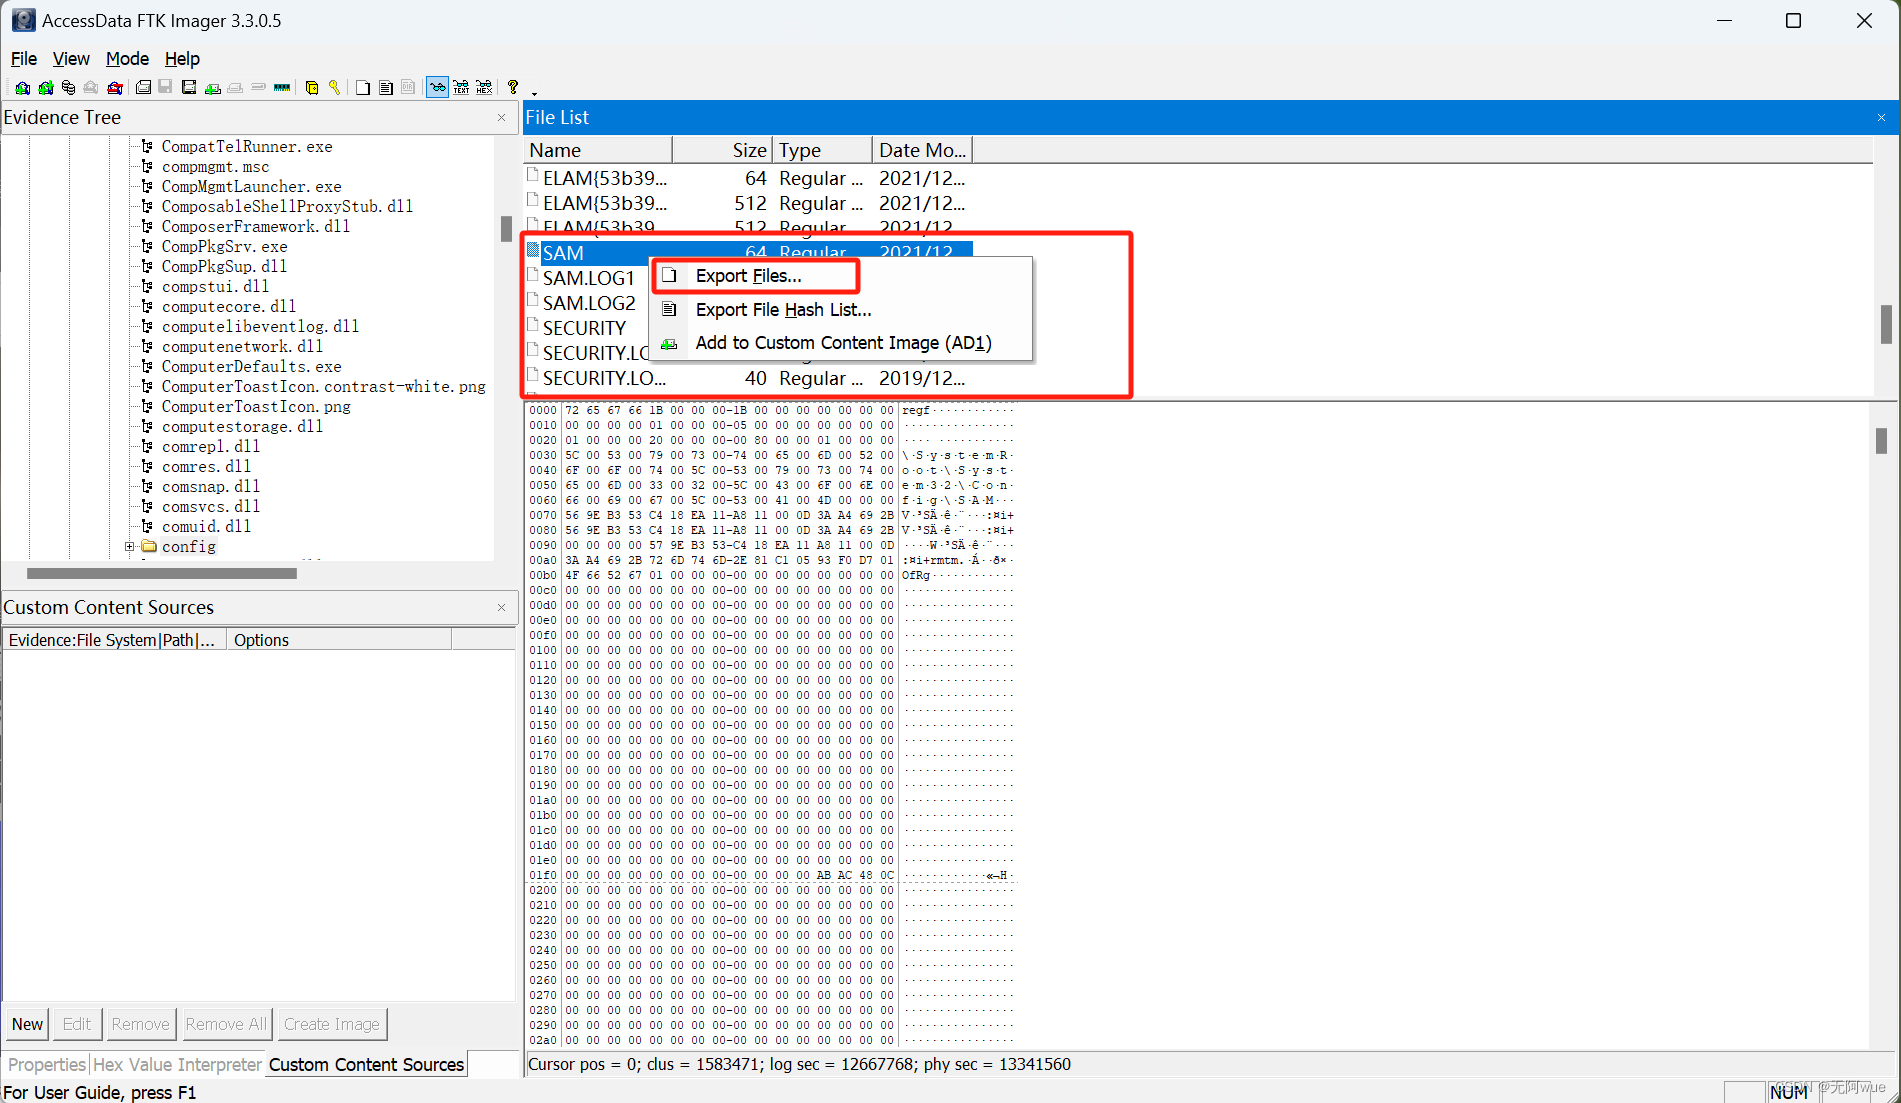
Task: Sort File List by Type column
Action: 822,150
